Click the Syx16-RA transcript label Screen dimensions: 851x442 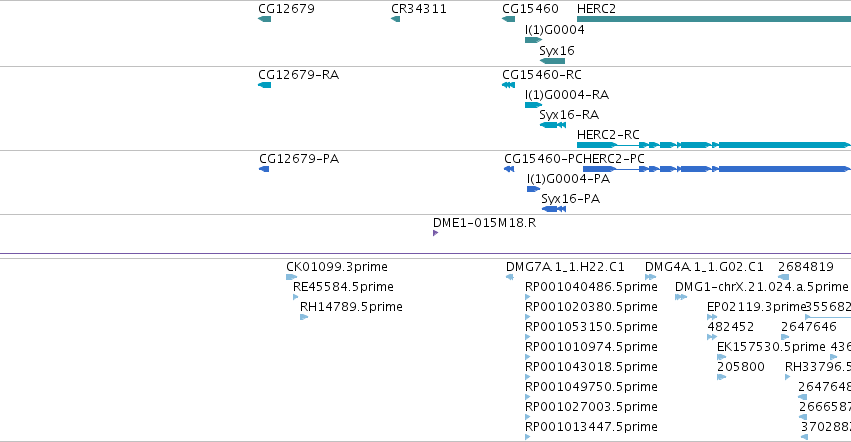(568, 115)
